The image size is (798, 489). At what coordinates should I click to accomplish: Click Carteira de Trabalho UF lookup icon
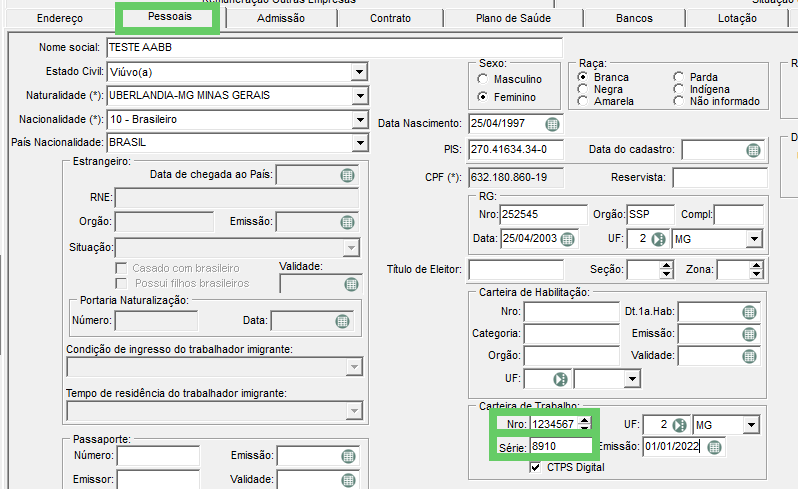tap(679, 425)
